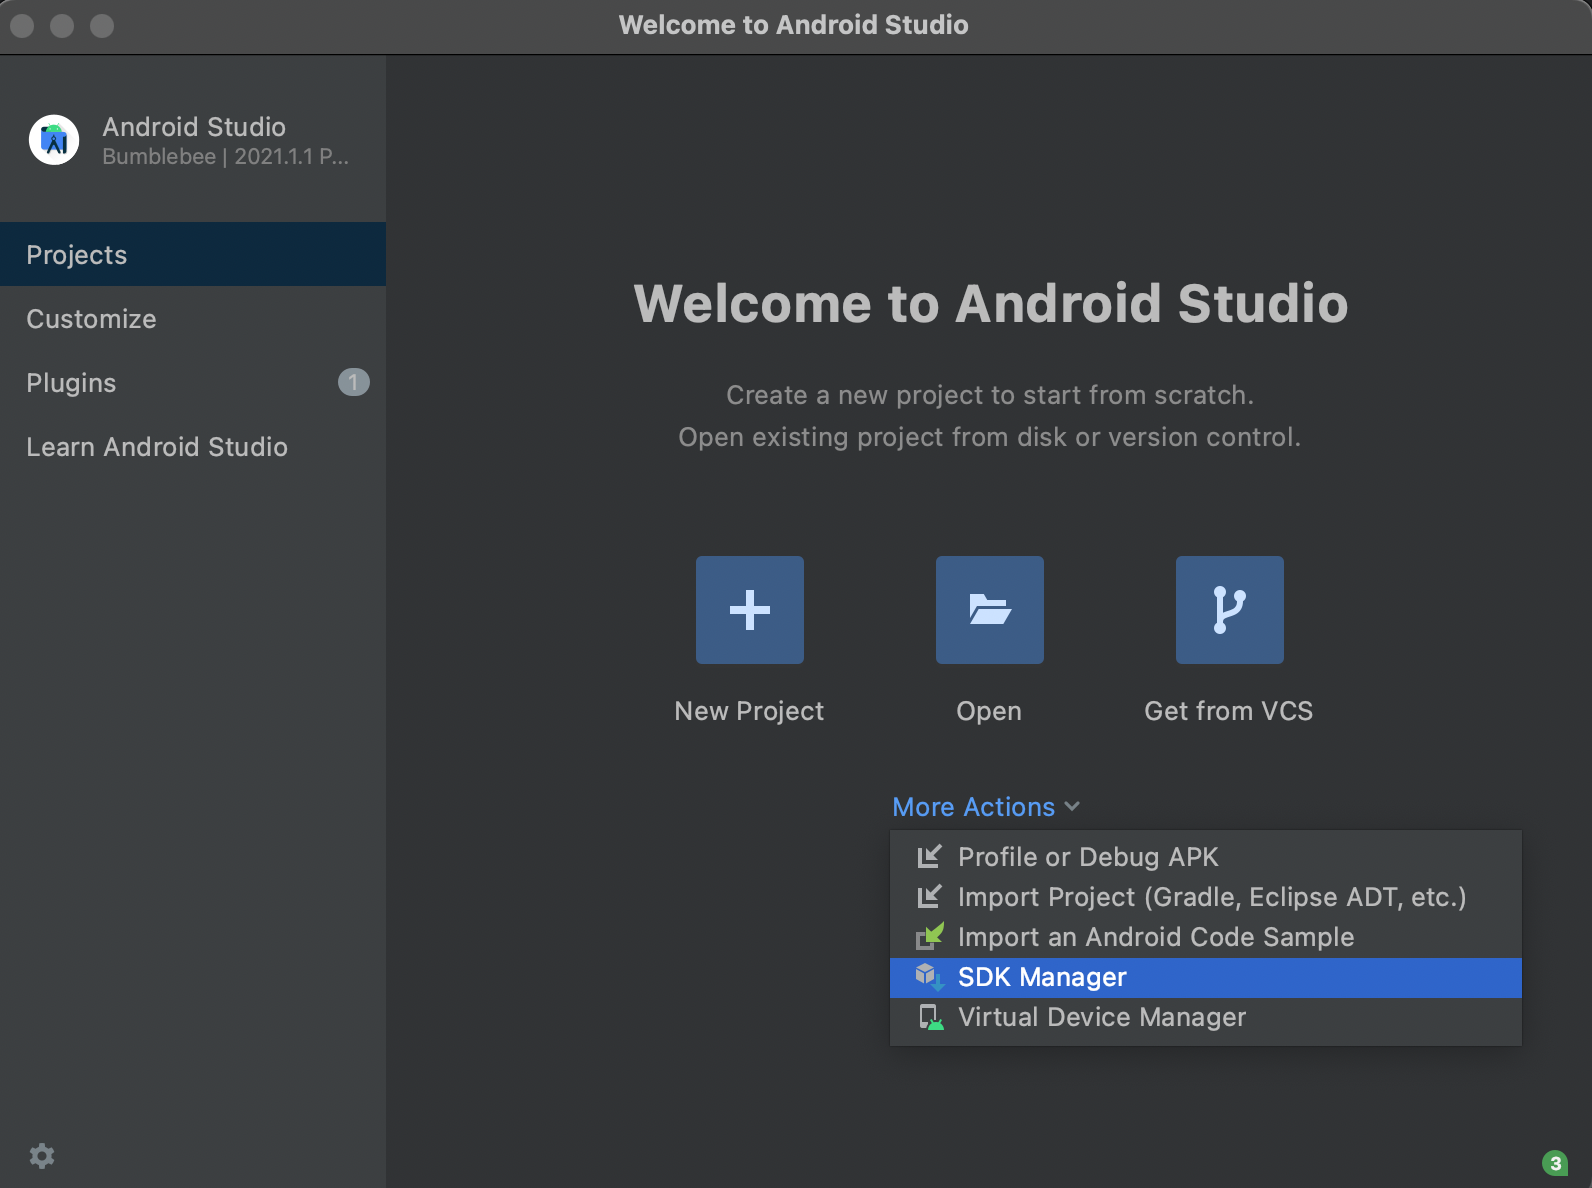Open SDK Manager from the menu
The height and width of the screenshot is (1188, 1592).
(x=1206, y=977)
